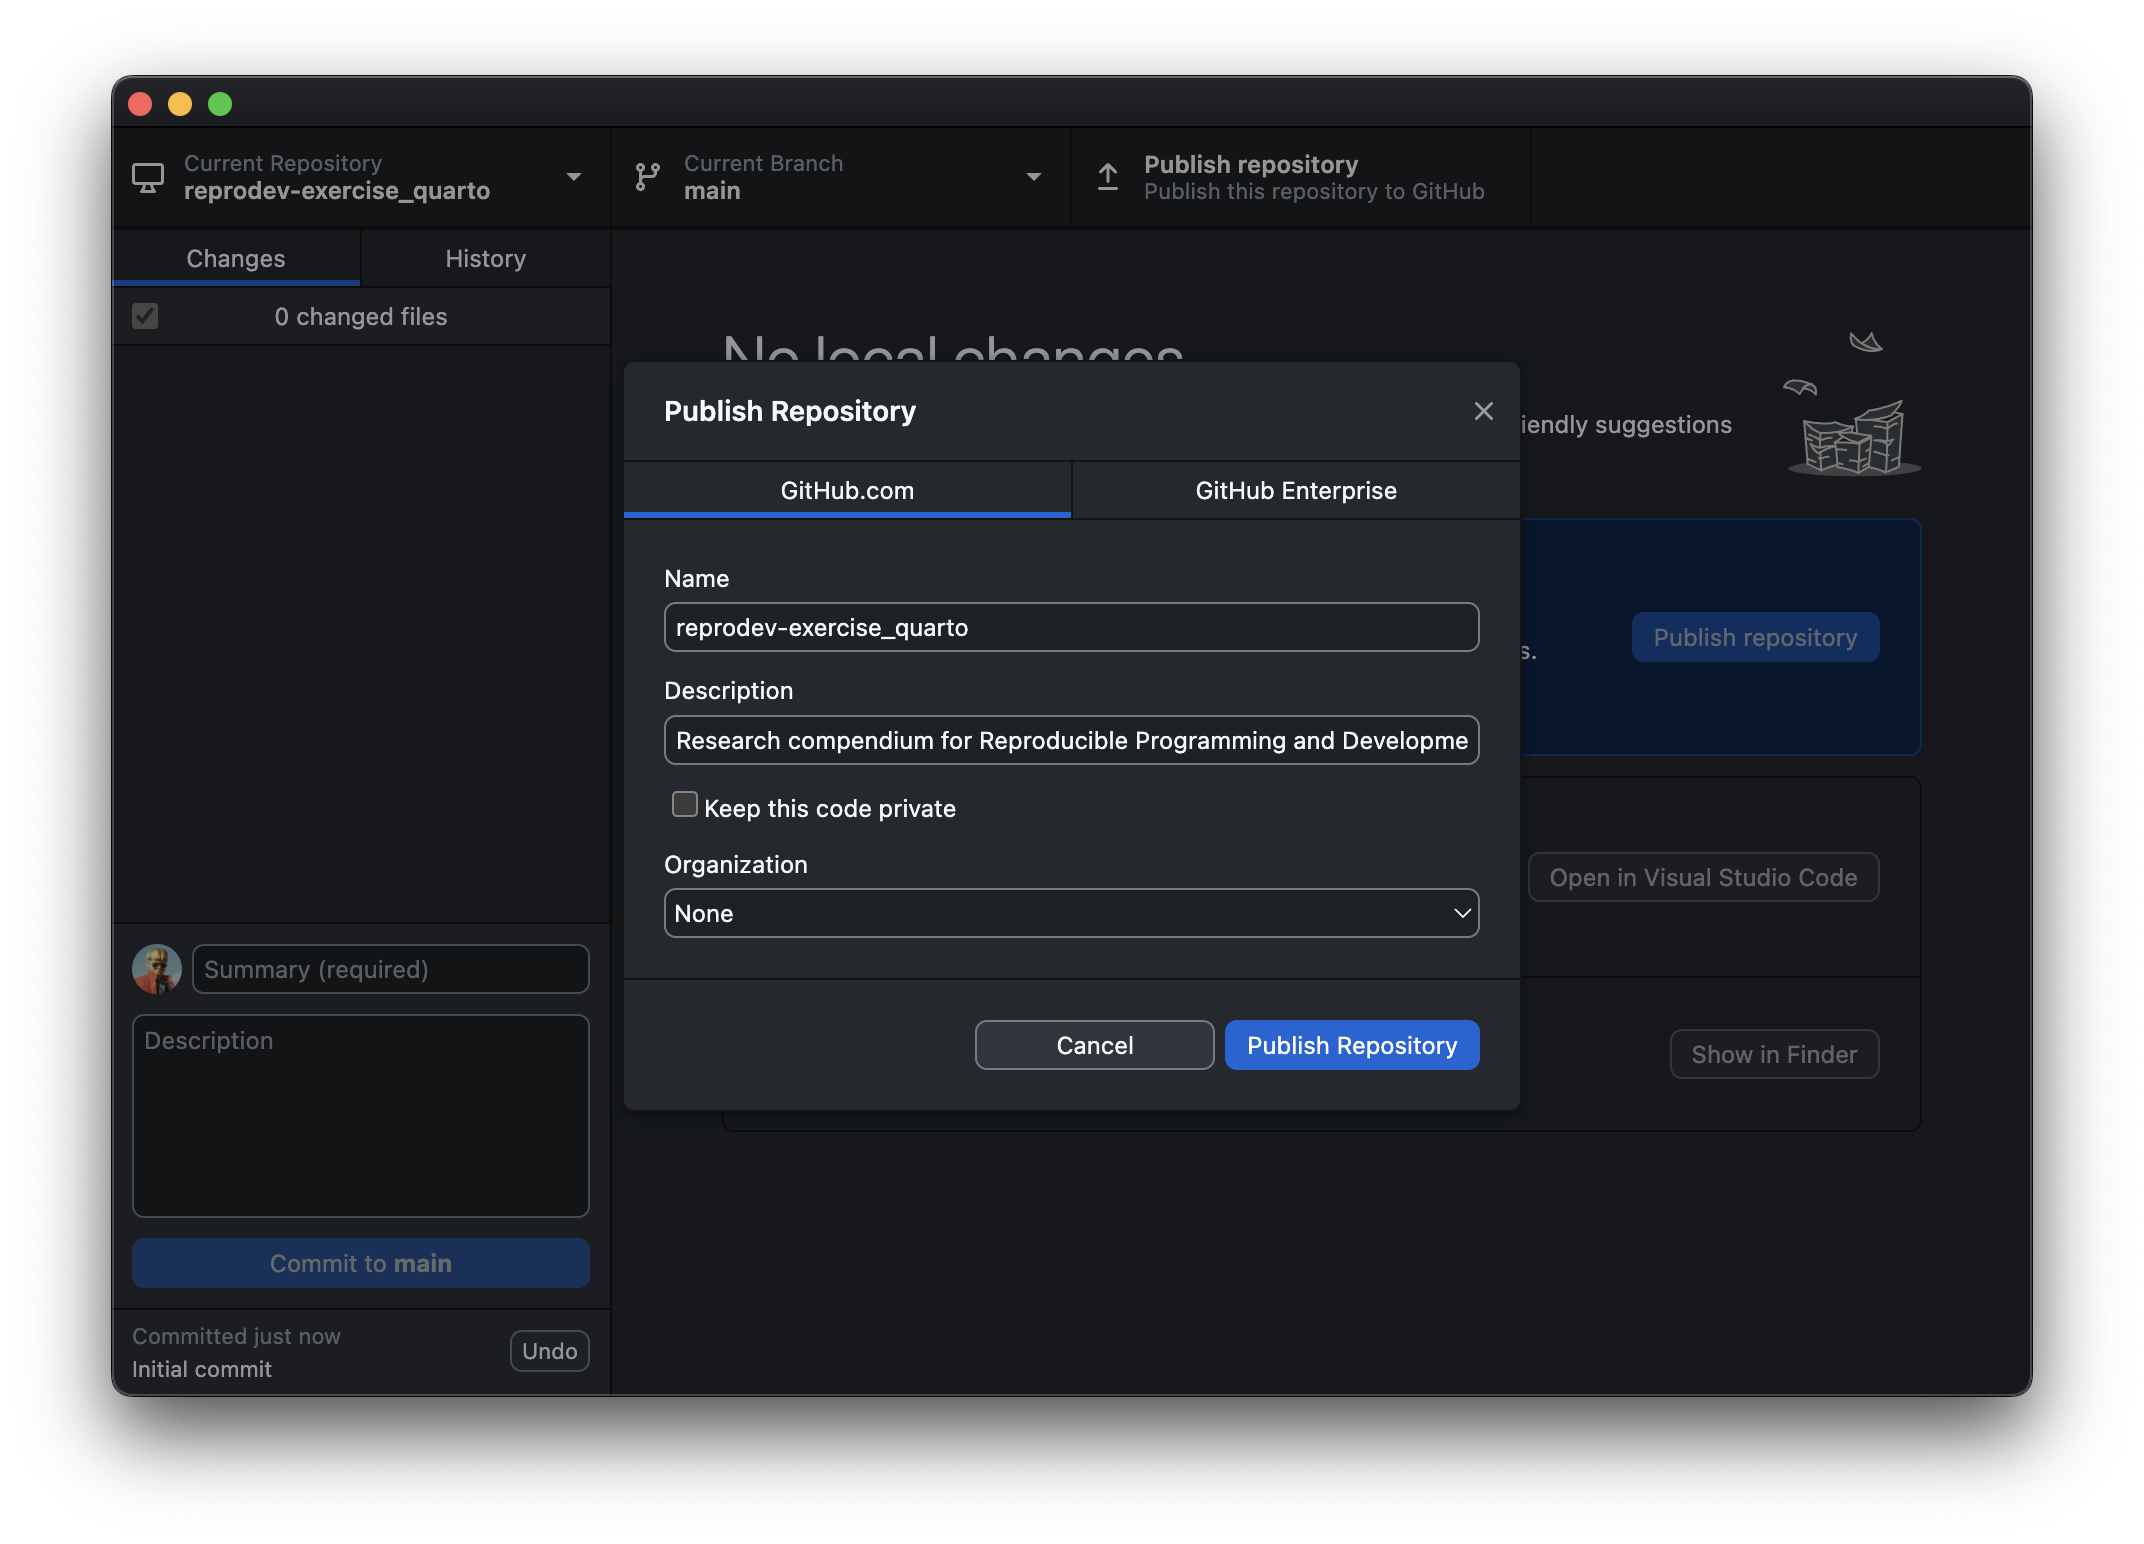Open the Changes tab
2144x1544 pixels.
(x=236, y=258)
